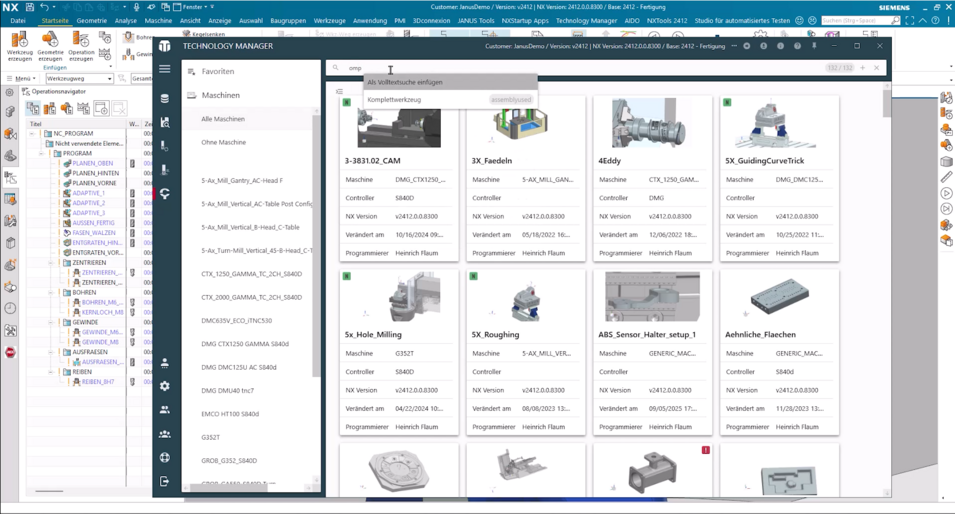Screen dimensions: 955x514
Task: Open the Werkzeuge ribbon tab
Action: [329, 20]
